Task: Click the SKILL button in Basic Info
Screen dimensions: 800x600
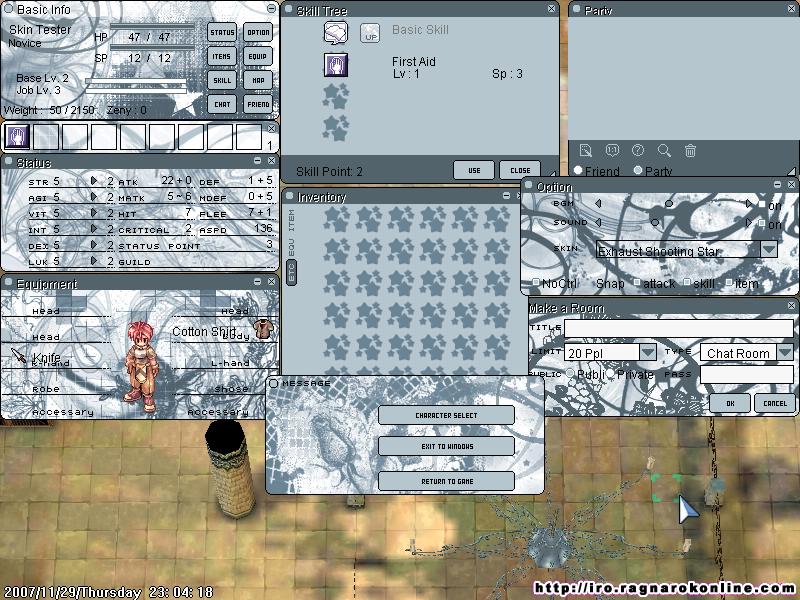Action: [222, 80]
